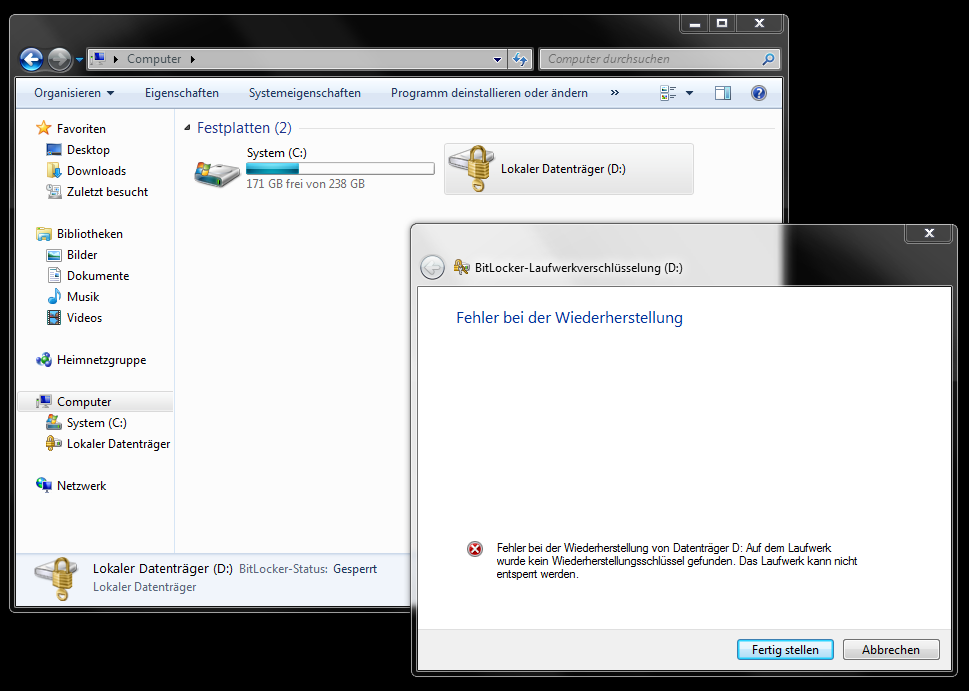The height and width of the screenshot is (691, 969).
Task: Click the System (C:) drive icon in sidebar
Action: [x=54, y=422]
